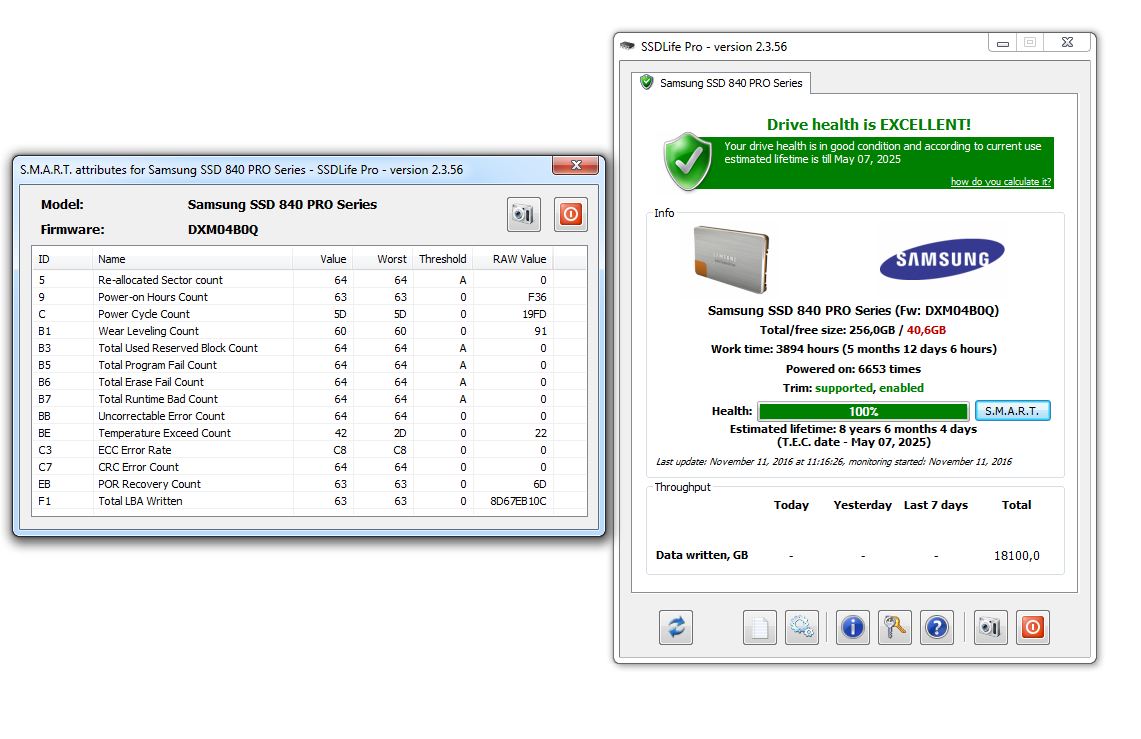Click the refresh arrows icon in SSDLife
This screenshot has width=1141, height=739.
click(x=676, y=627)
